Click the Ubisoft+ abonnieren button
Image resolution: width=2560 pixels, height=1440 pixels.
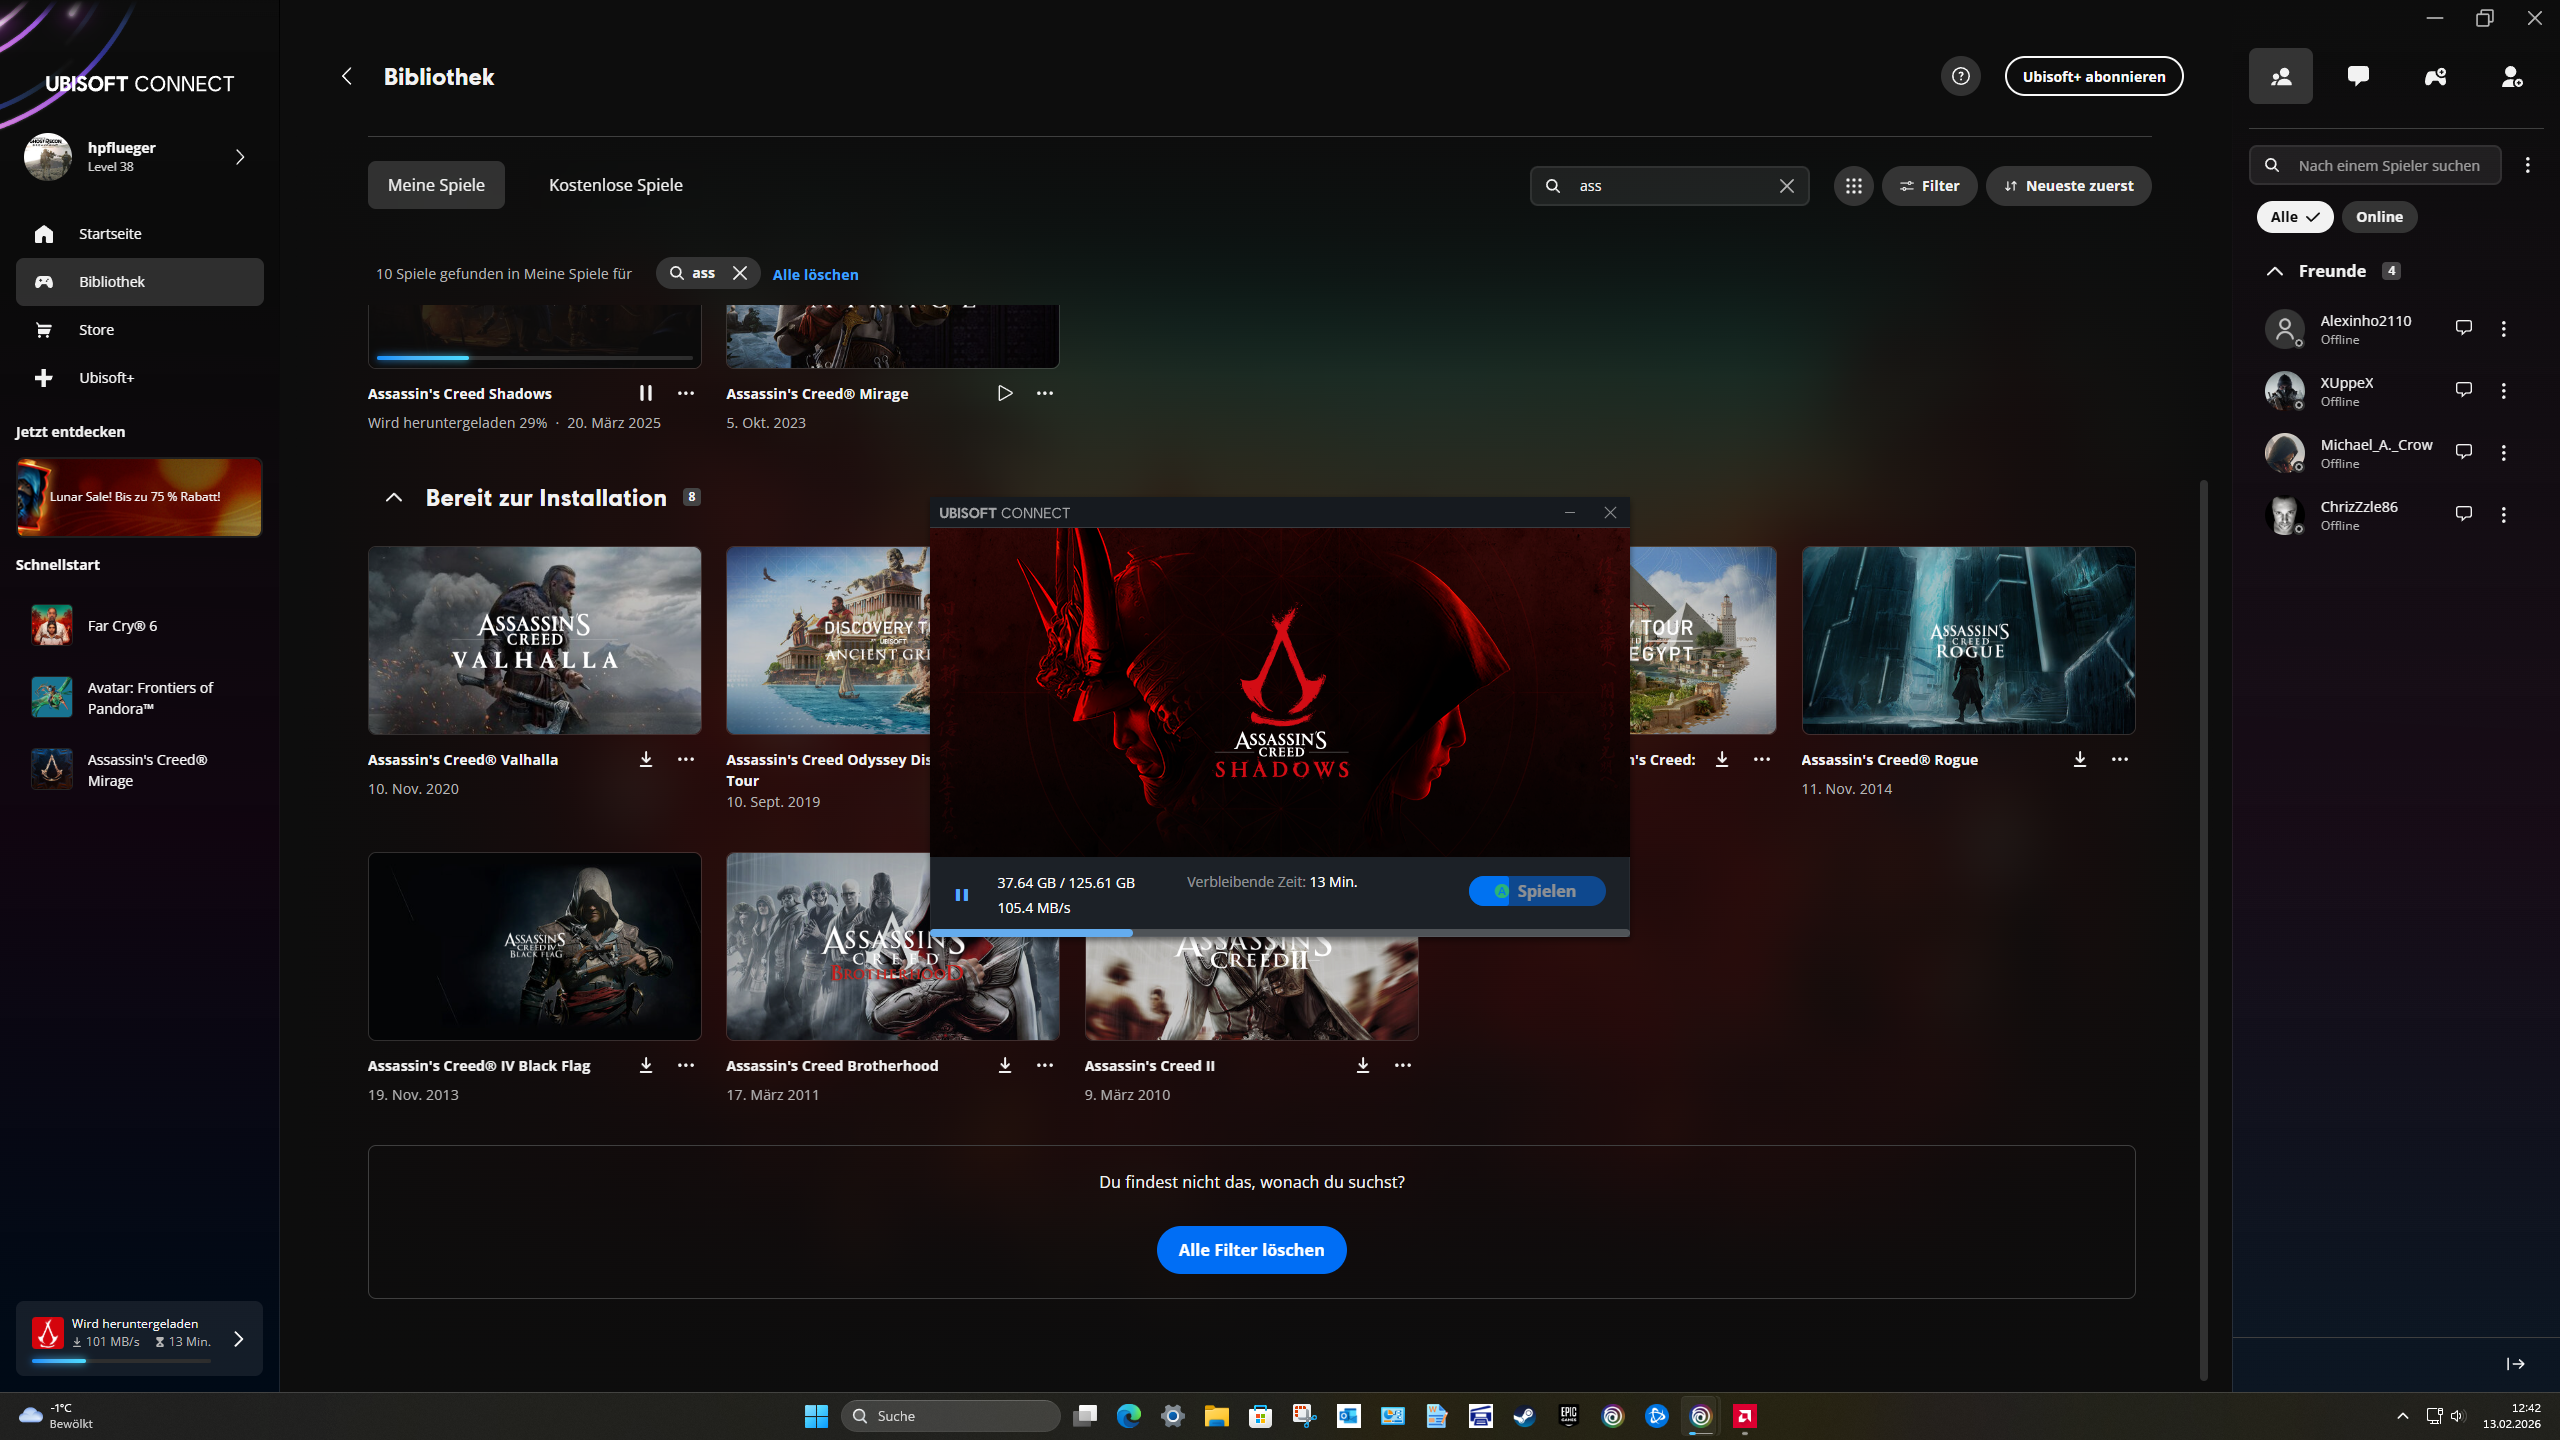(x=2093, y=75)
